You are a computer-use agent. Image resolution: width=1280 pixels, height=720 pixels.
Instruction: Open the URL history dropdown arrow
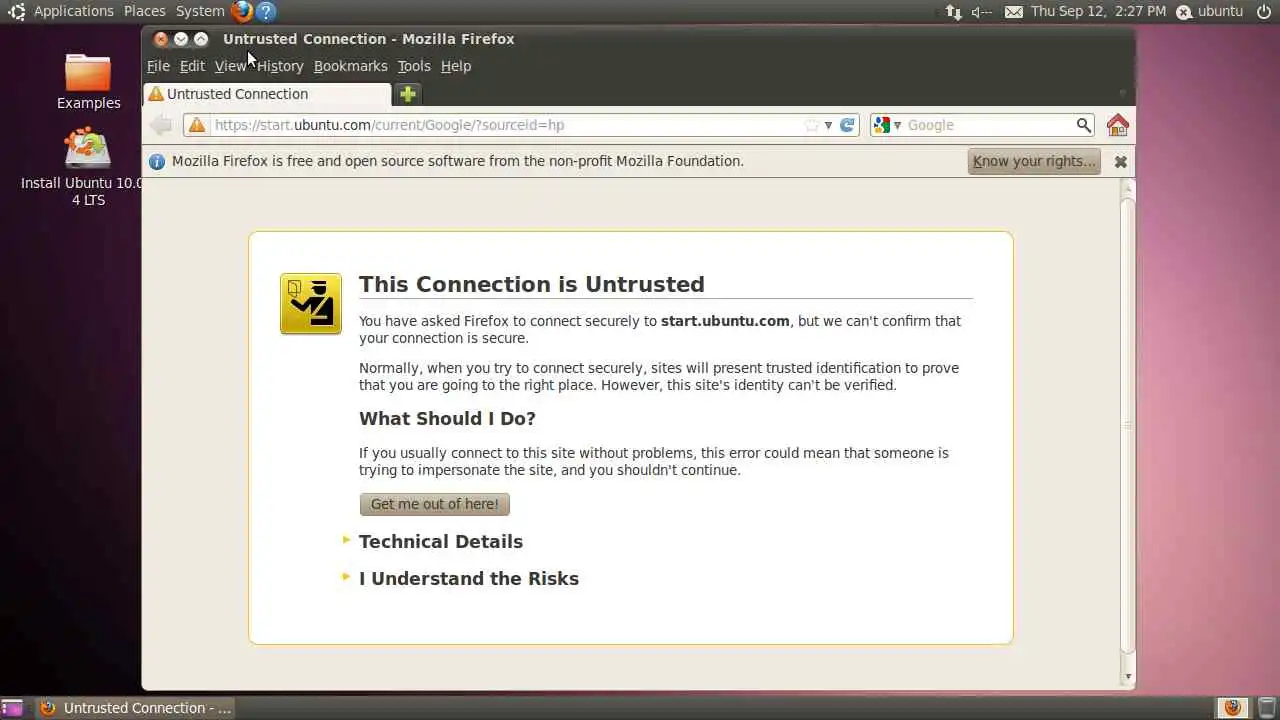828,125
